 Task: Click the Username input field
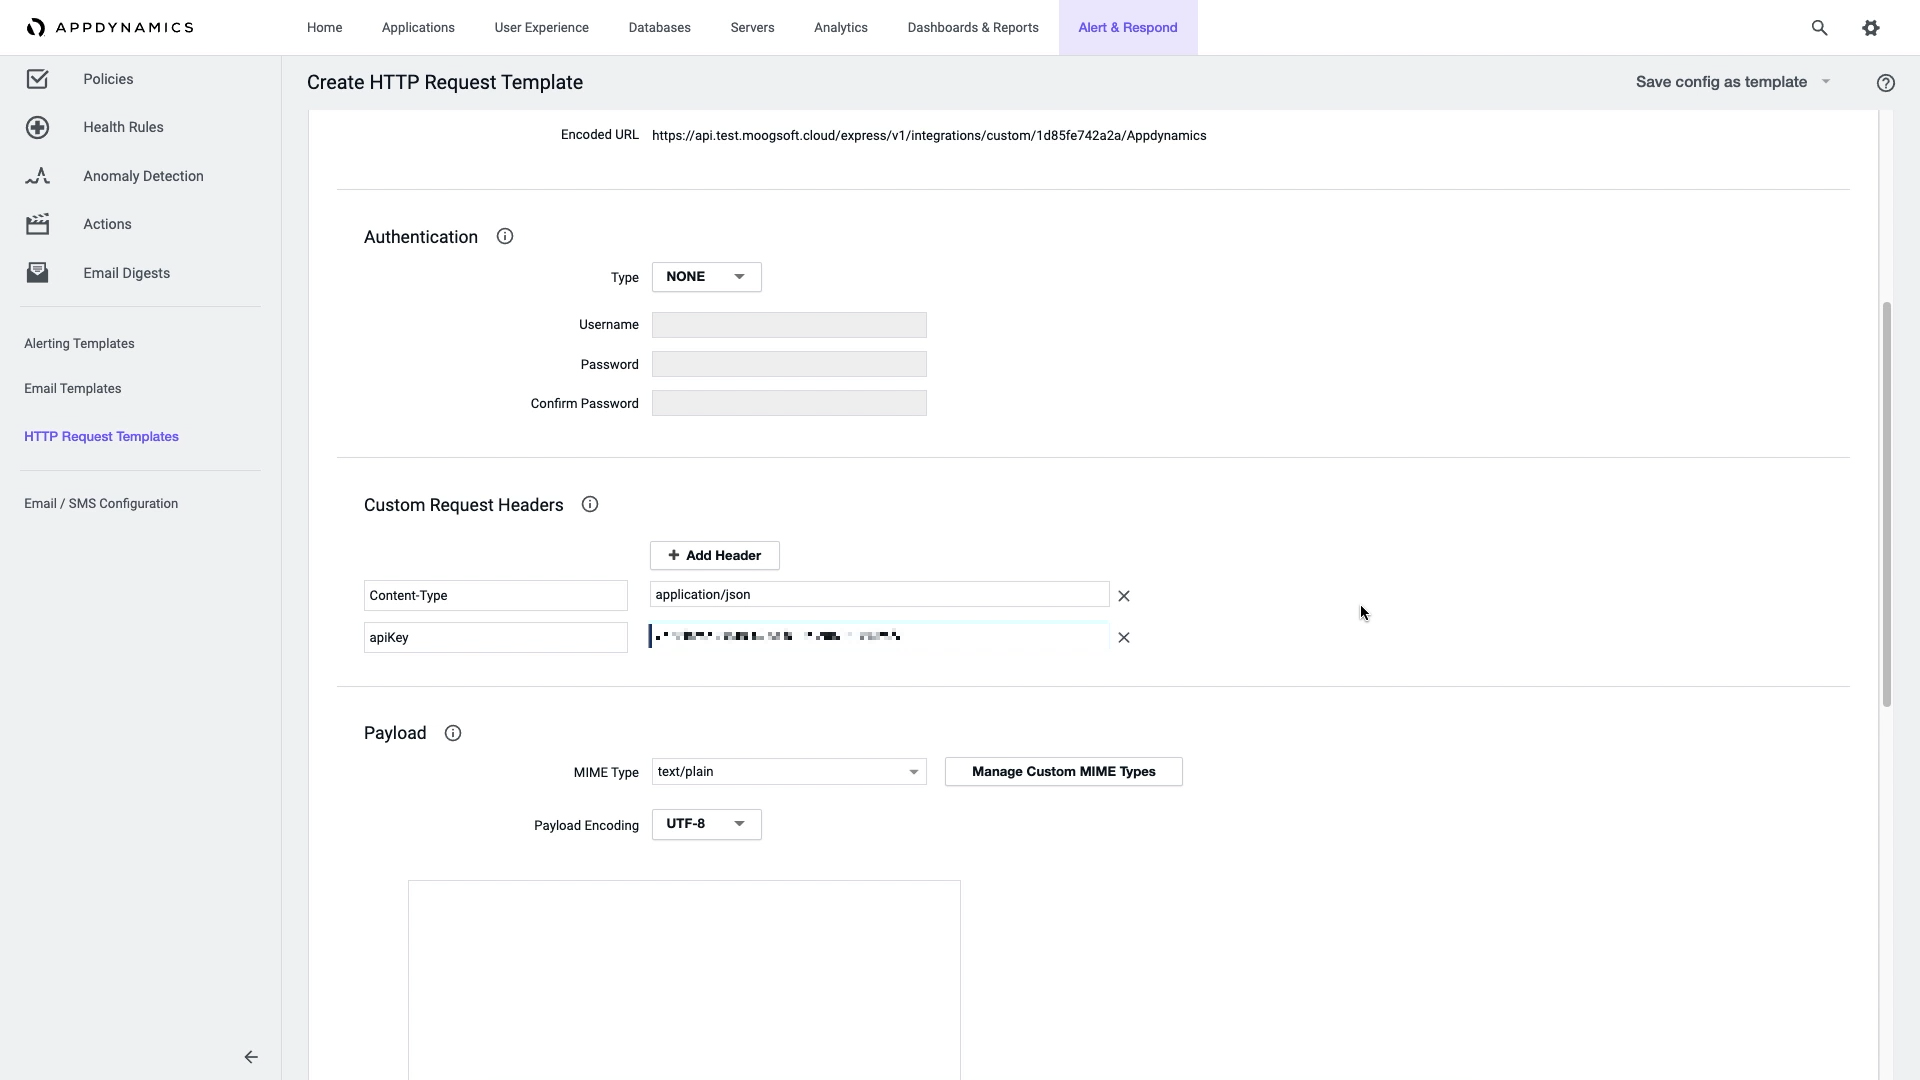click(x=789, y=325)
